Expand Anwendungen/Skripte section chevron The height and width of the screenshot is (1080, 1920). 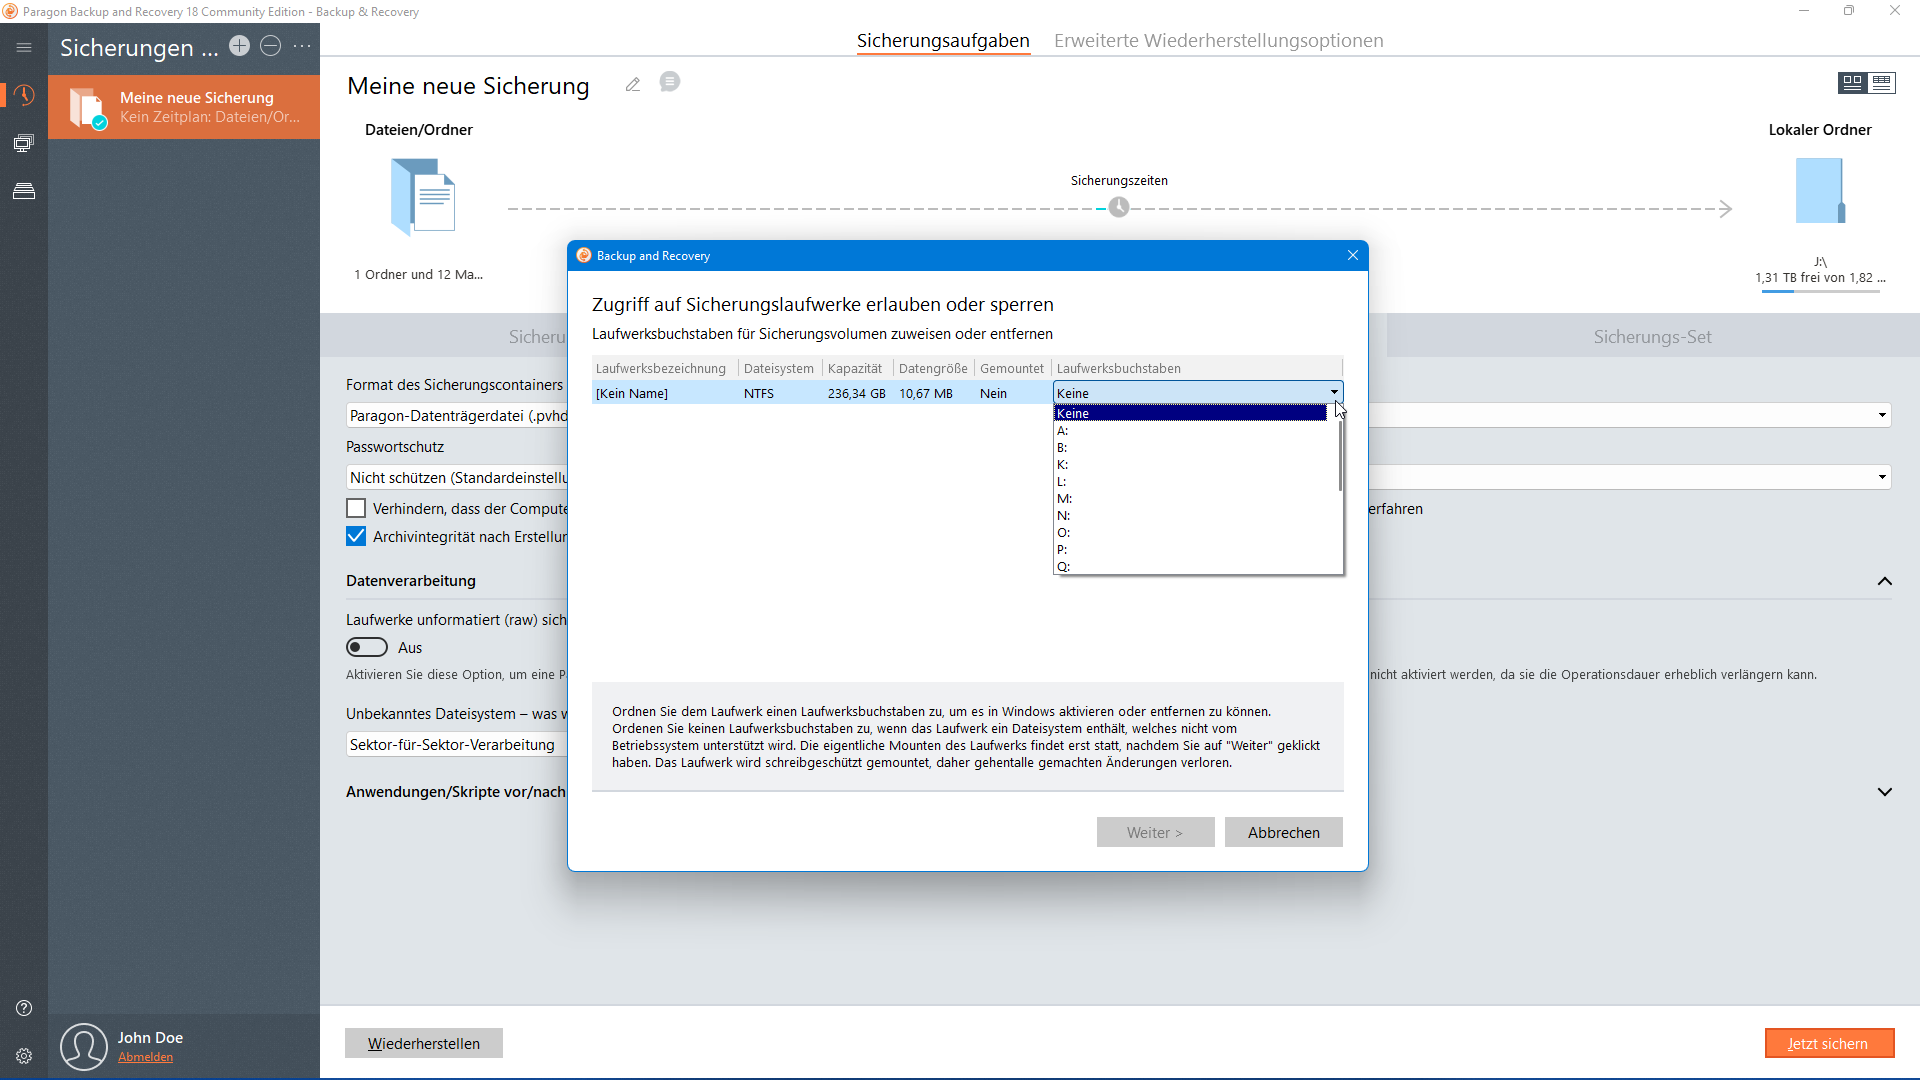pyautogui.click(x=1884, y=792)
